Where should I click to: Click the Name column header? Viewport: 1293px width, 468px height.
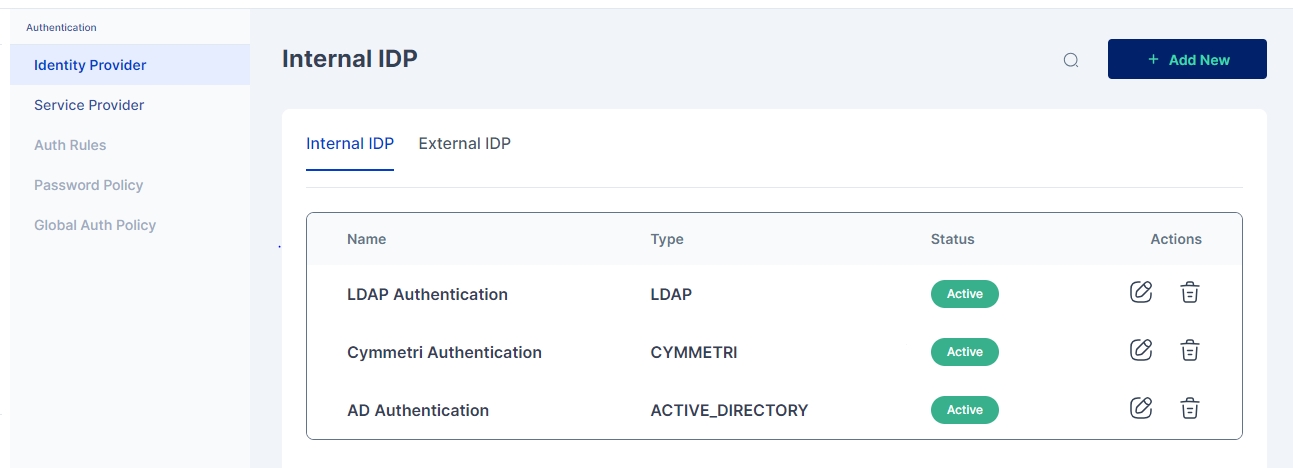coord(366,239)
